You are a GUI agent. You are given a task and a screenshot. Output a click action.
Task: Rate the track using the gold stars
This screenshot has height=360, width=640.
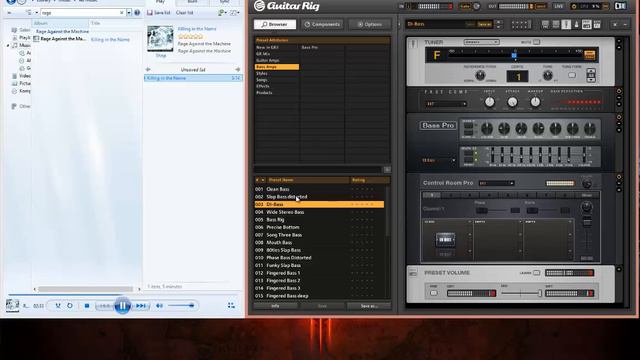(x=190, y=36)
